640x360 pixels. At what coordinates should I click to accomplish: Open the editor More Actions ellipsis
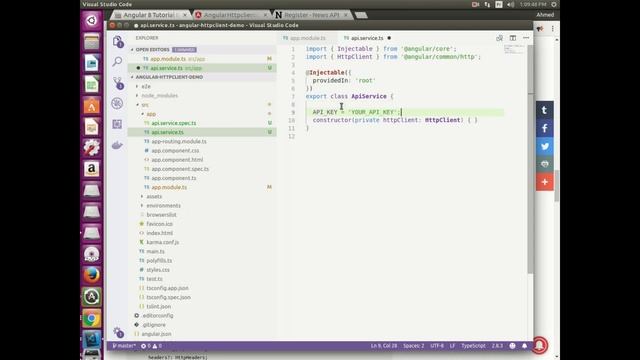point(526,38)
